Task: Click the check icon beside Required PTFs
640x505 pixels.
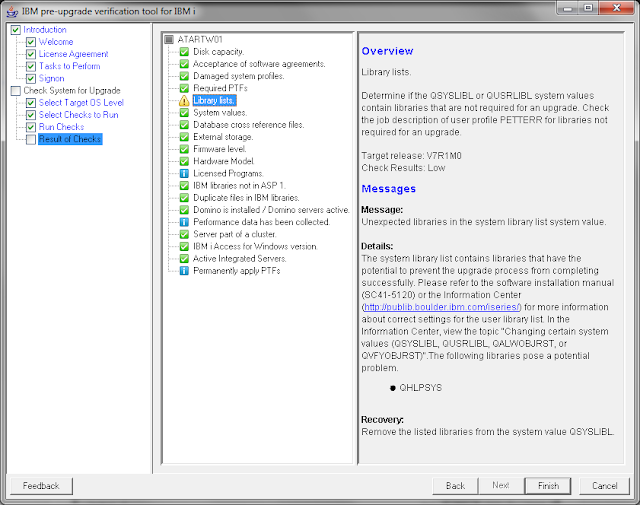Action: (184, 88)
